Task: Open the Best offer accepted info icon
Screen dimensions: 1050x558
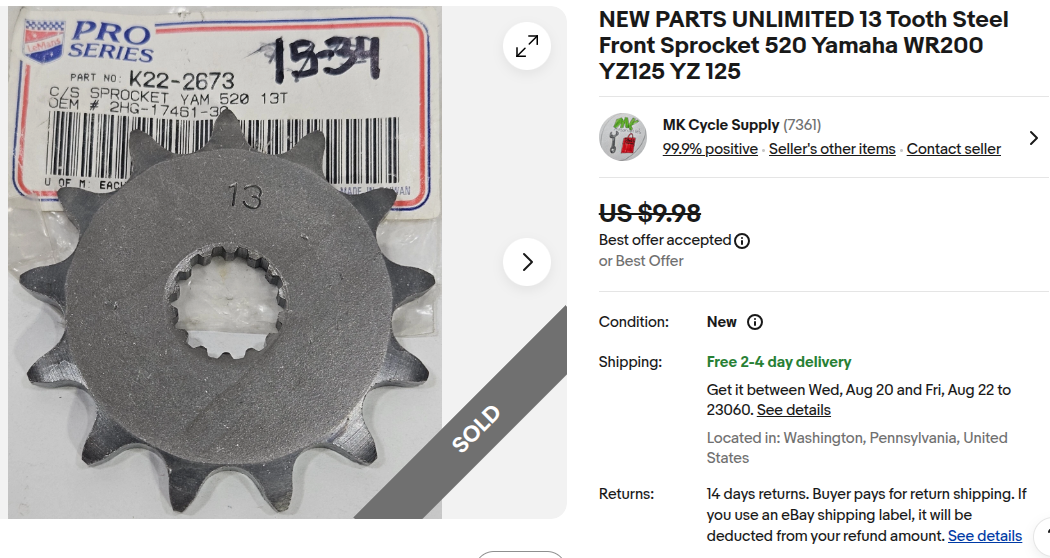Action: pyautogui.click(x=742, y=241)
